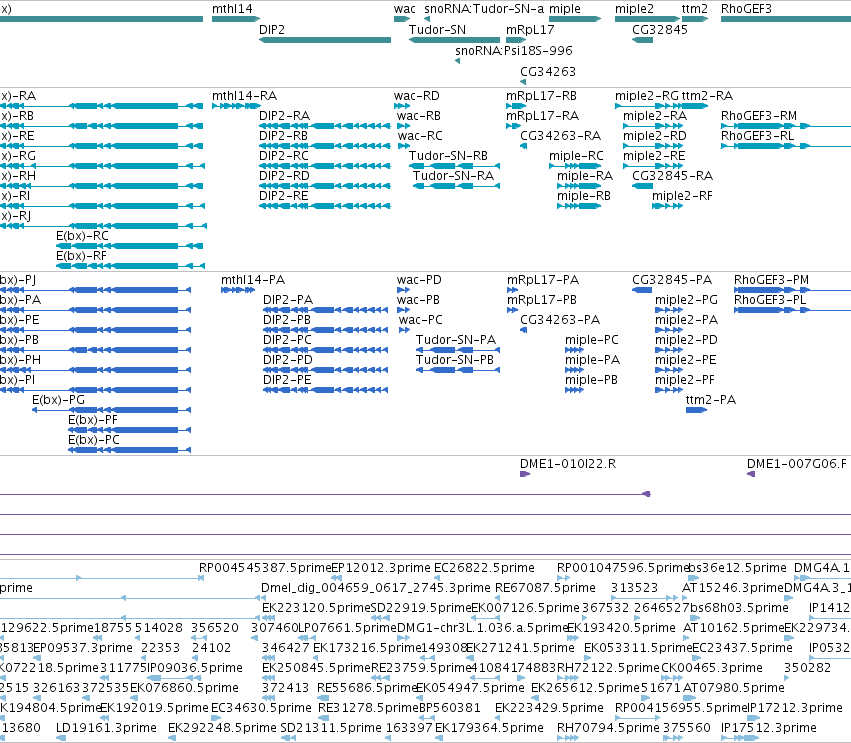Select the ttm2-PA protein label

pos(710,400)
